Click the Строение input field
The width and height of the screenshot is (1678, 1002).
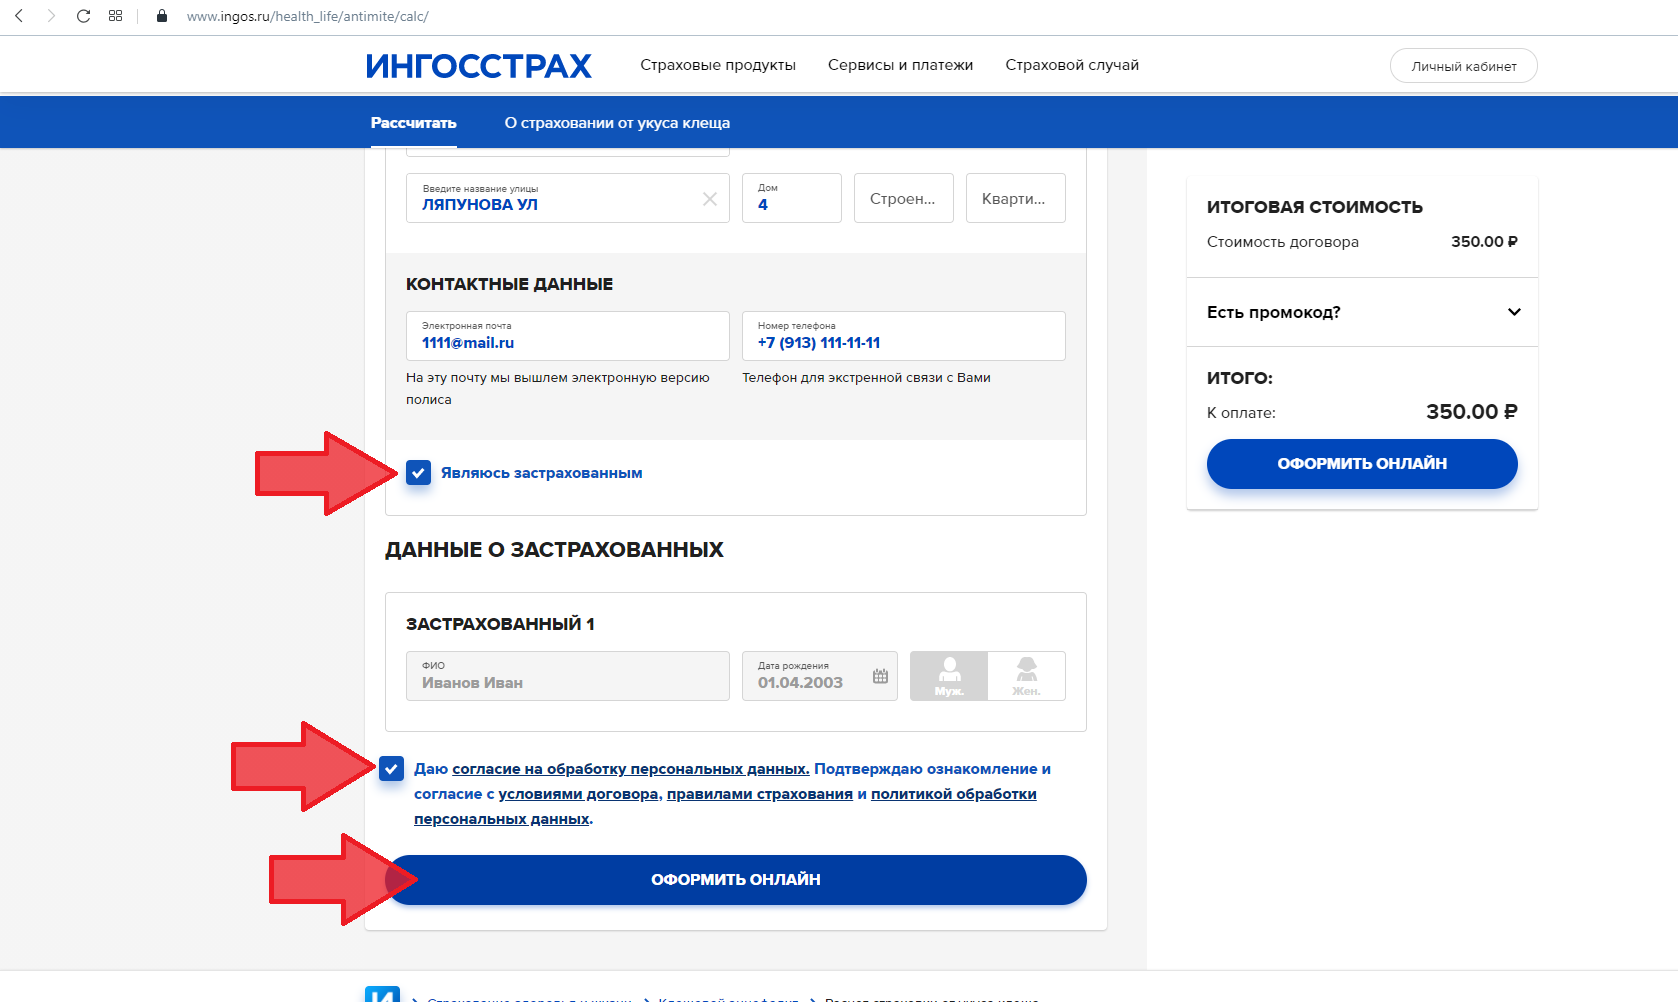tap(904, 198)
